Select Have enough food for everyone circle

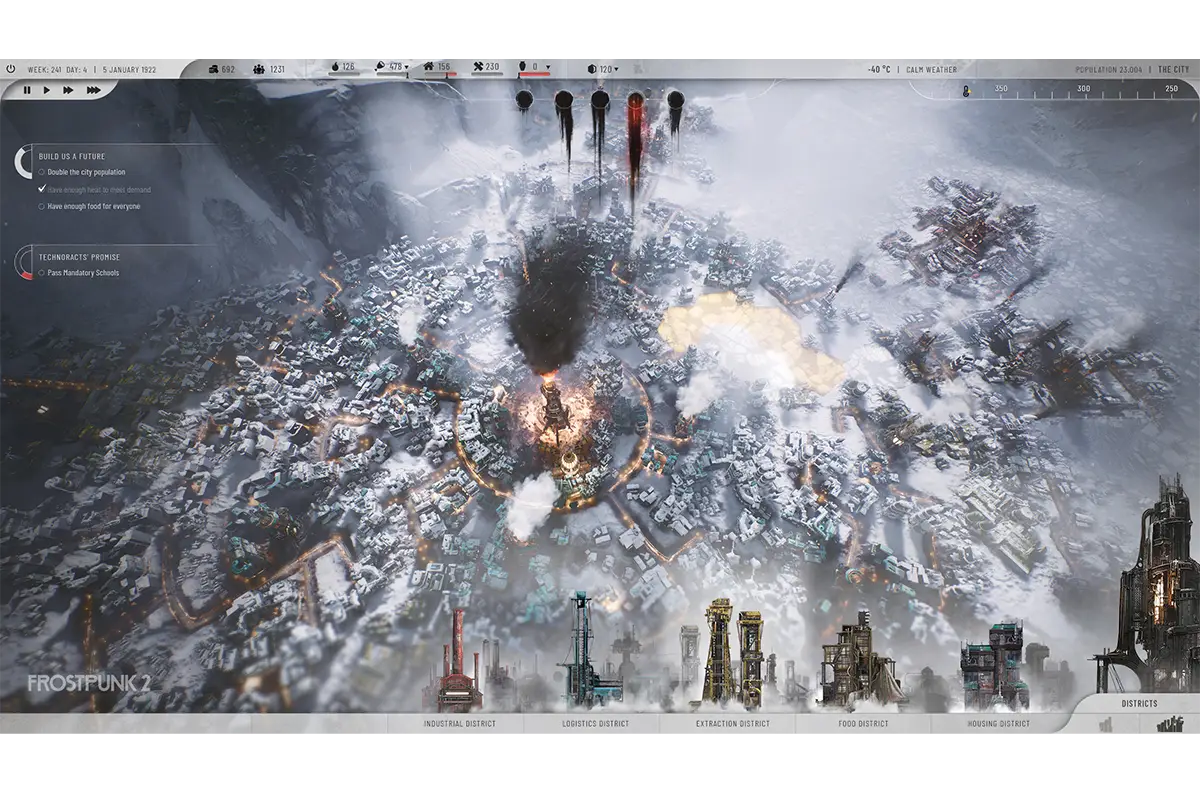click(x=41, y=206)
